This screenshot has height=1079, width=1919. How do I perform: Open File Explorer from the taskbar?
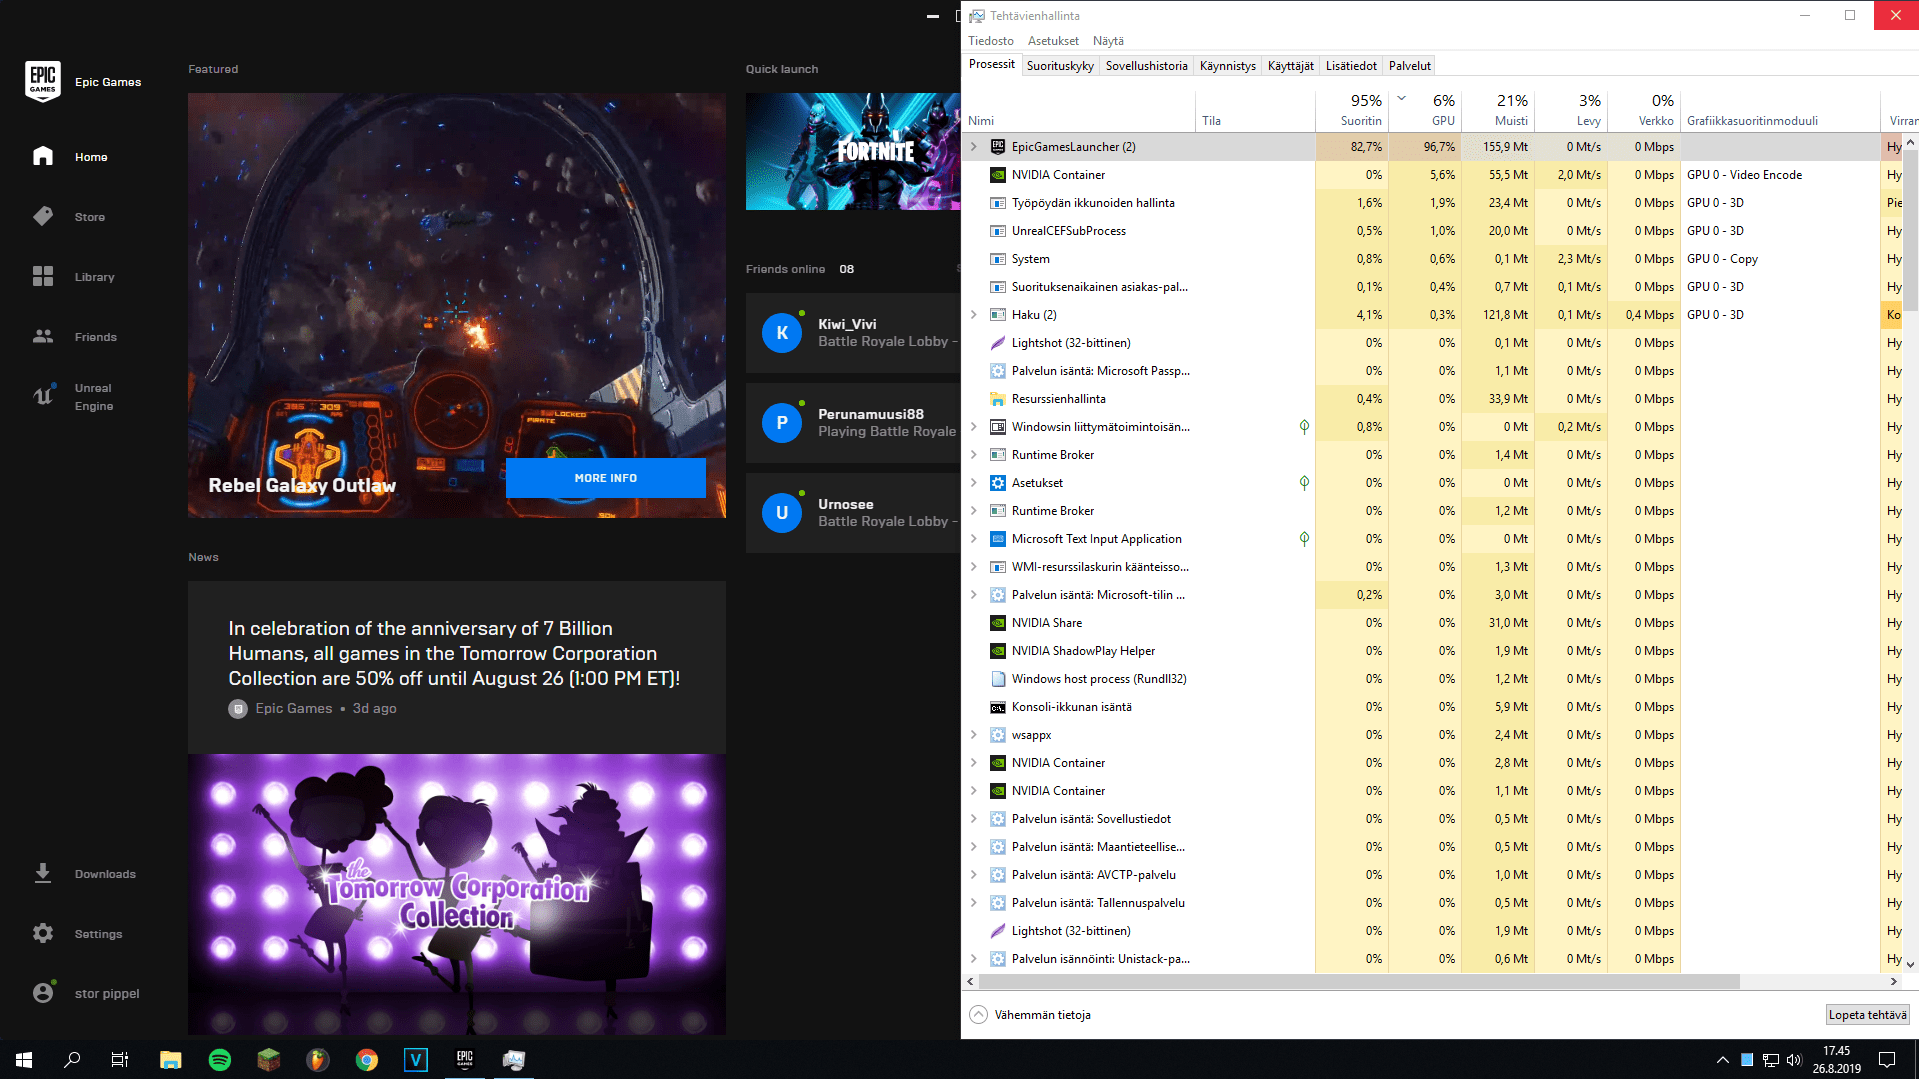(x=170, y=1059)
